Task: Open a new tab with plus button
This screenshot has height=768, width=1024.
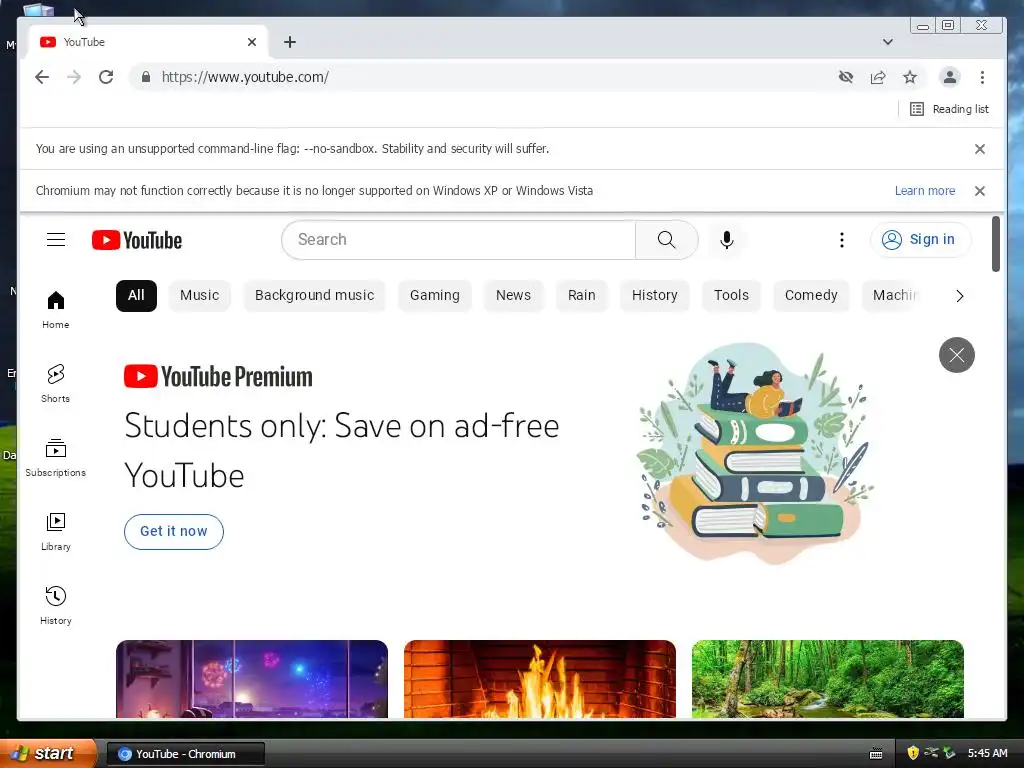Action: [290, 42]
